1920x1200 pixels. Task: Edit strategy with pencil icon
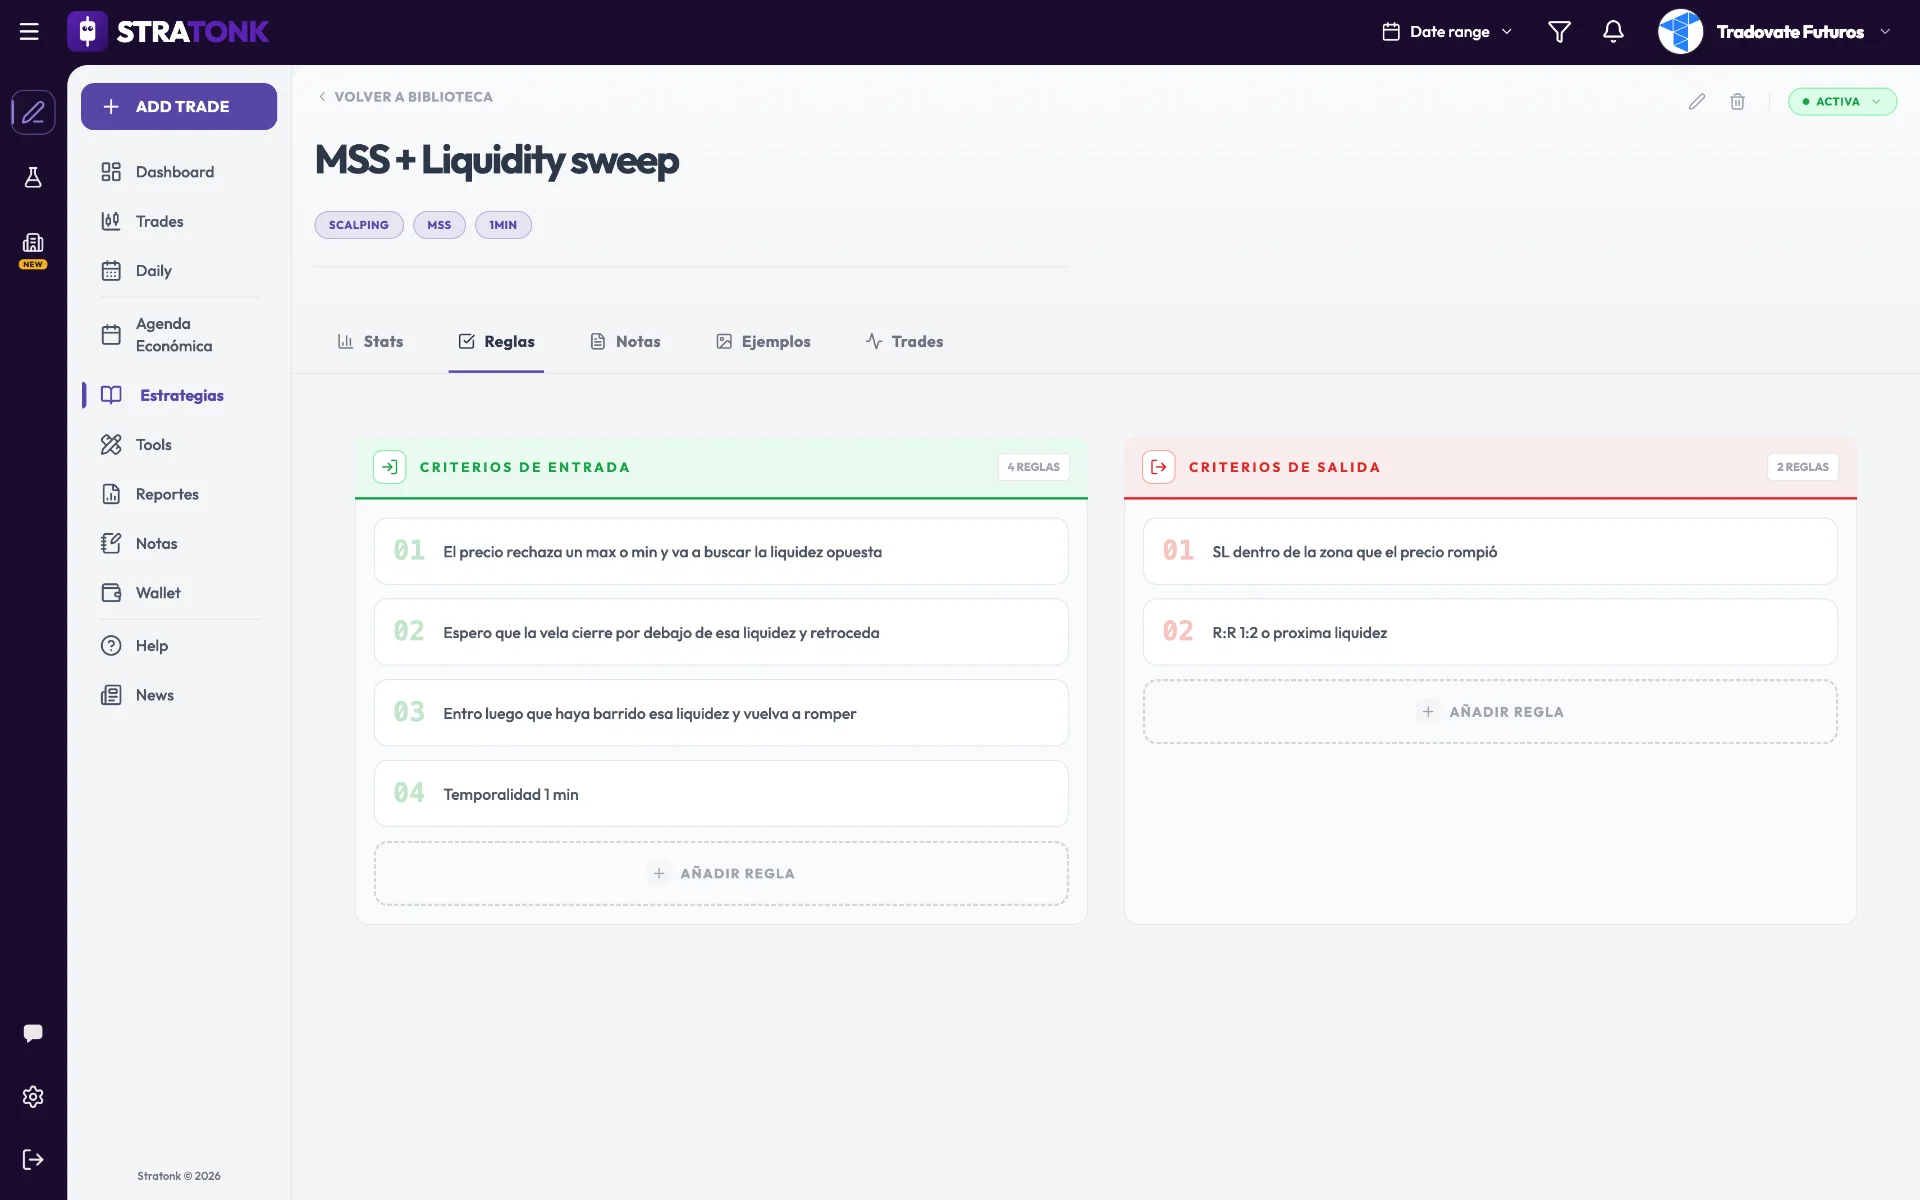tap(1697, 102)
